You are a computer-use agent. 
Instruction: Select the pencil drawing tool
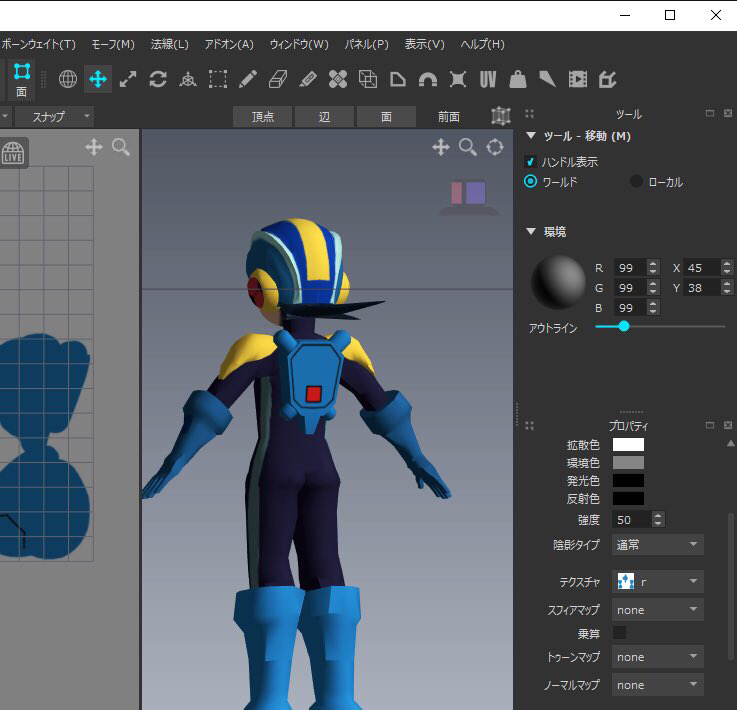pyautogui.click(x=248, y=79)
